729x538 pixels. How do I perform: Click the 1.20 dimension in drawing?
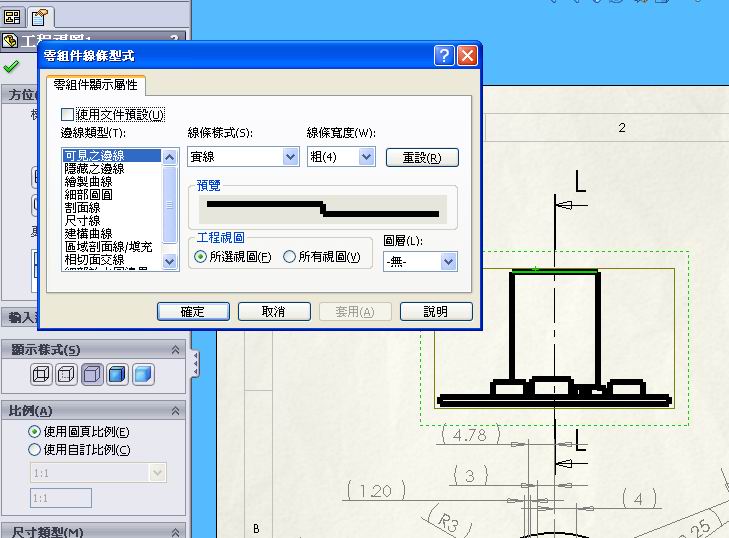377,491
